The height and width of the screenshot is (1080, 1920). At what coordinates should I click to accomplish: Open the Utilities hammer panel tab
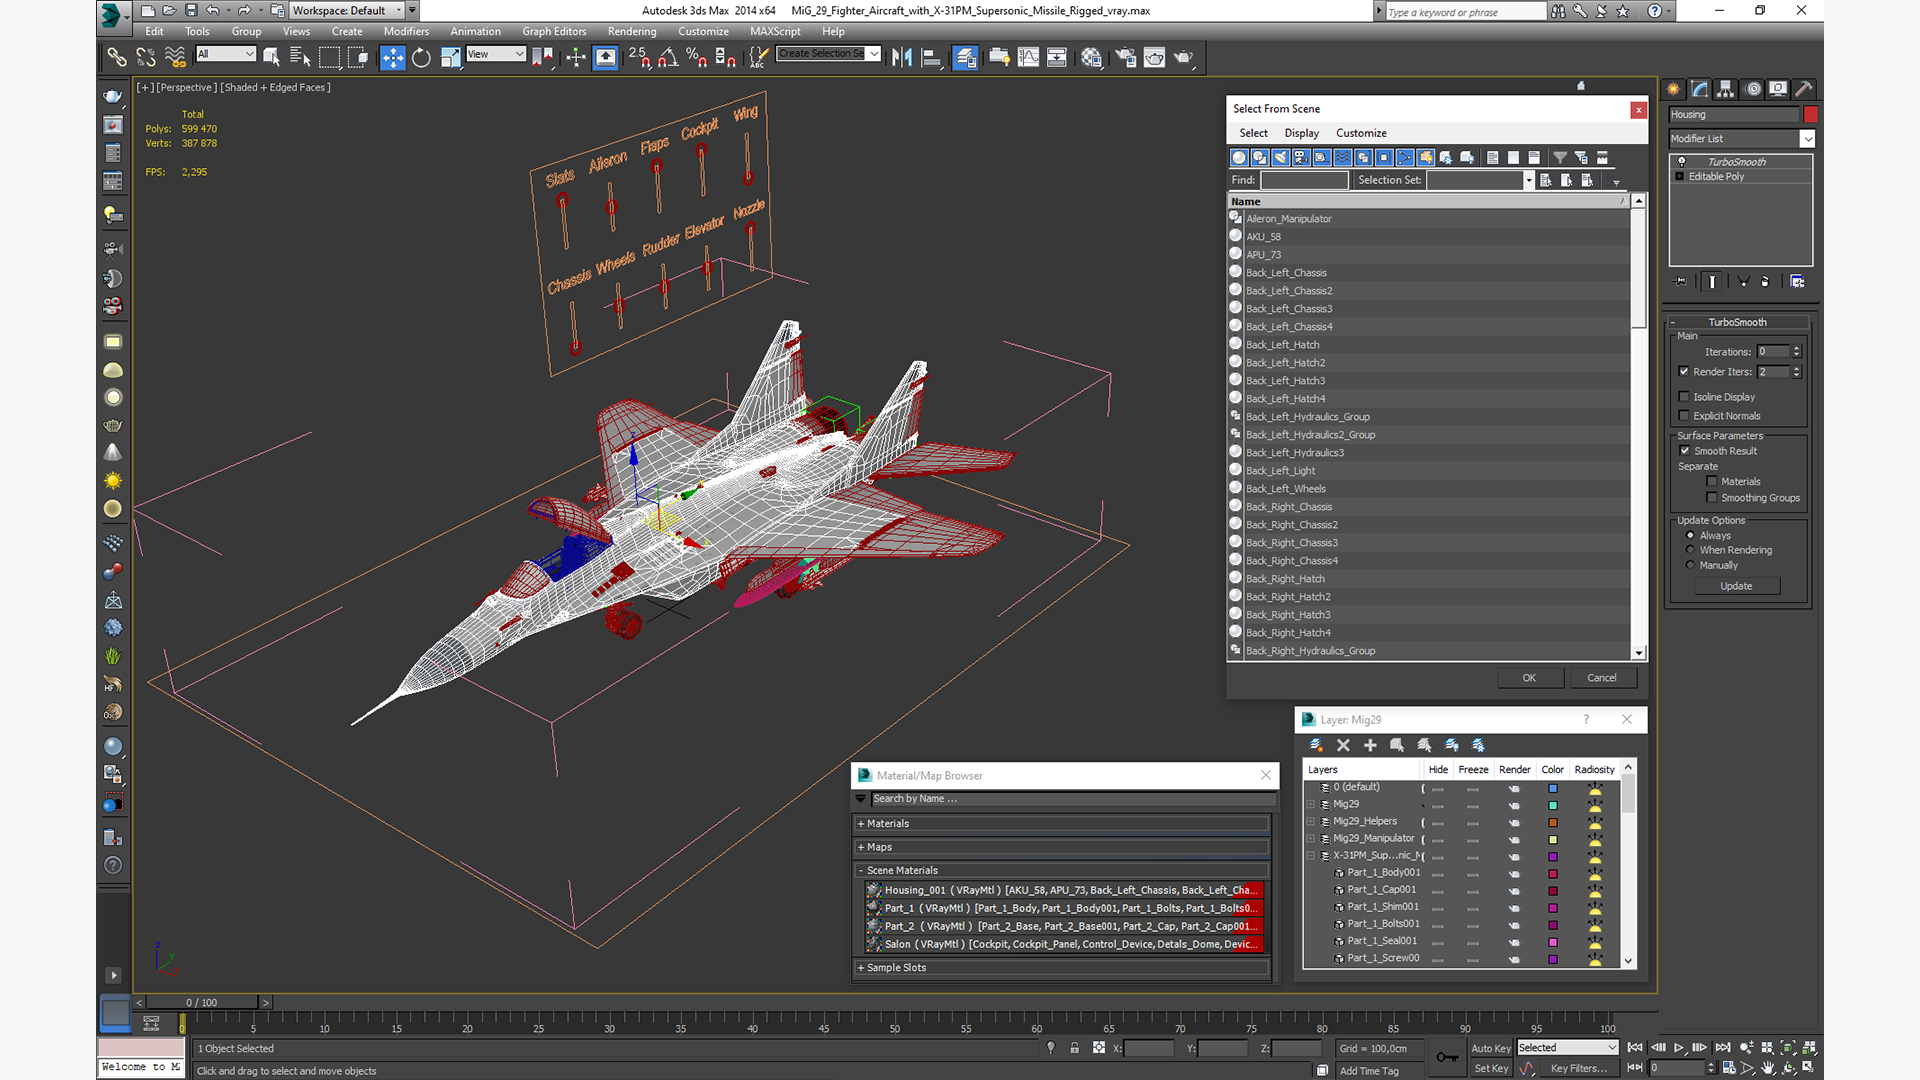click(1804, 89)
